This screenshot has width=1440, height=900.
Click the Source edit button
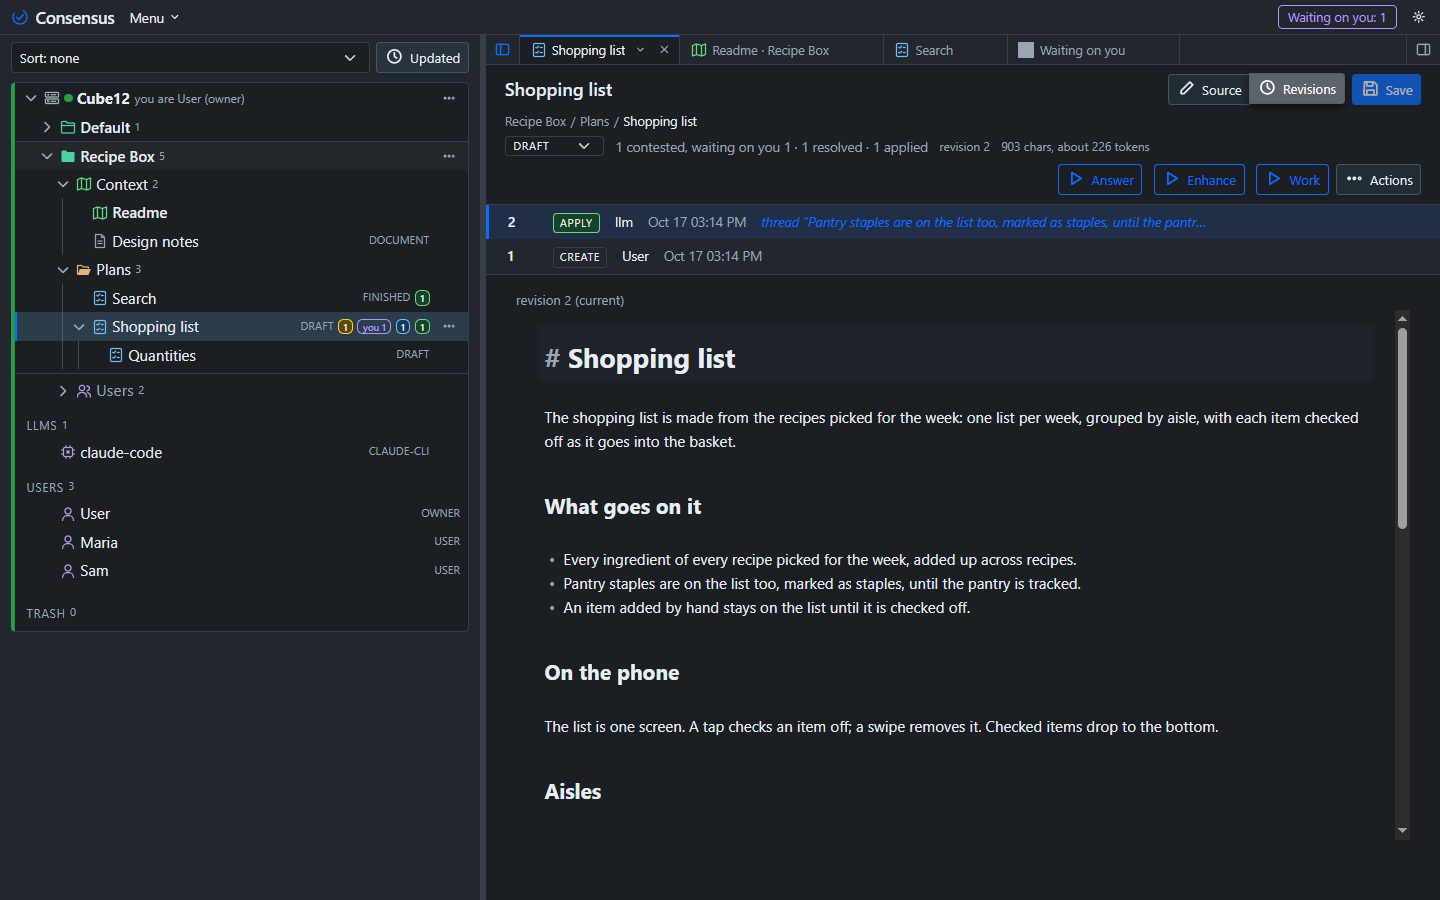(x=1209, y=89)
